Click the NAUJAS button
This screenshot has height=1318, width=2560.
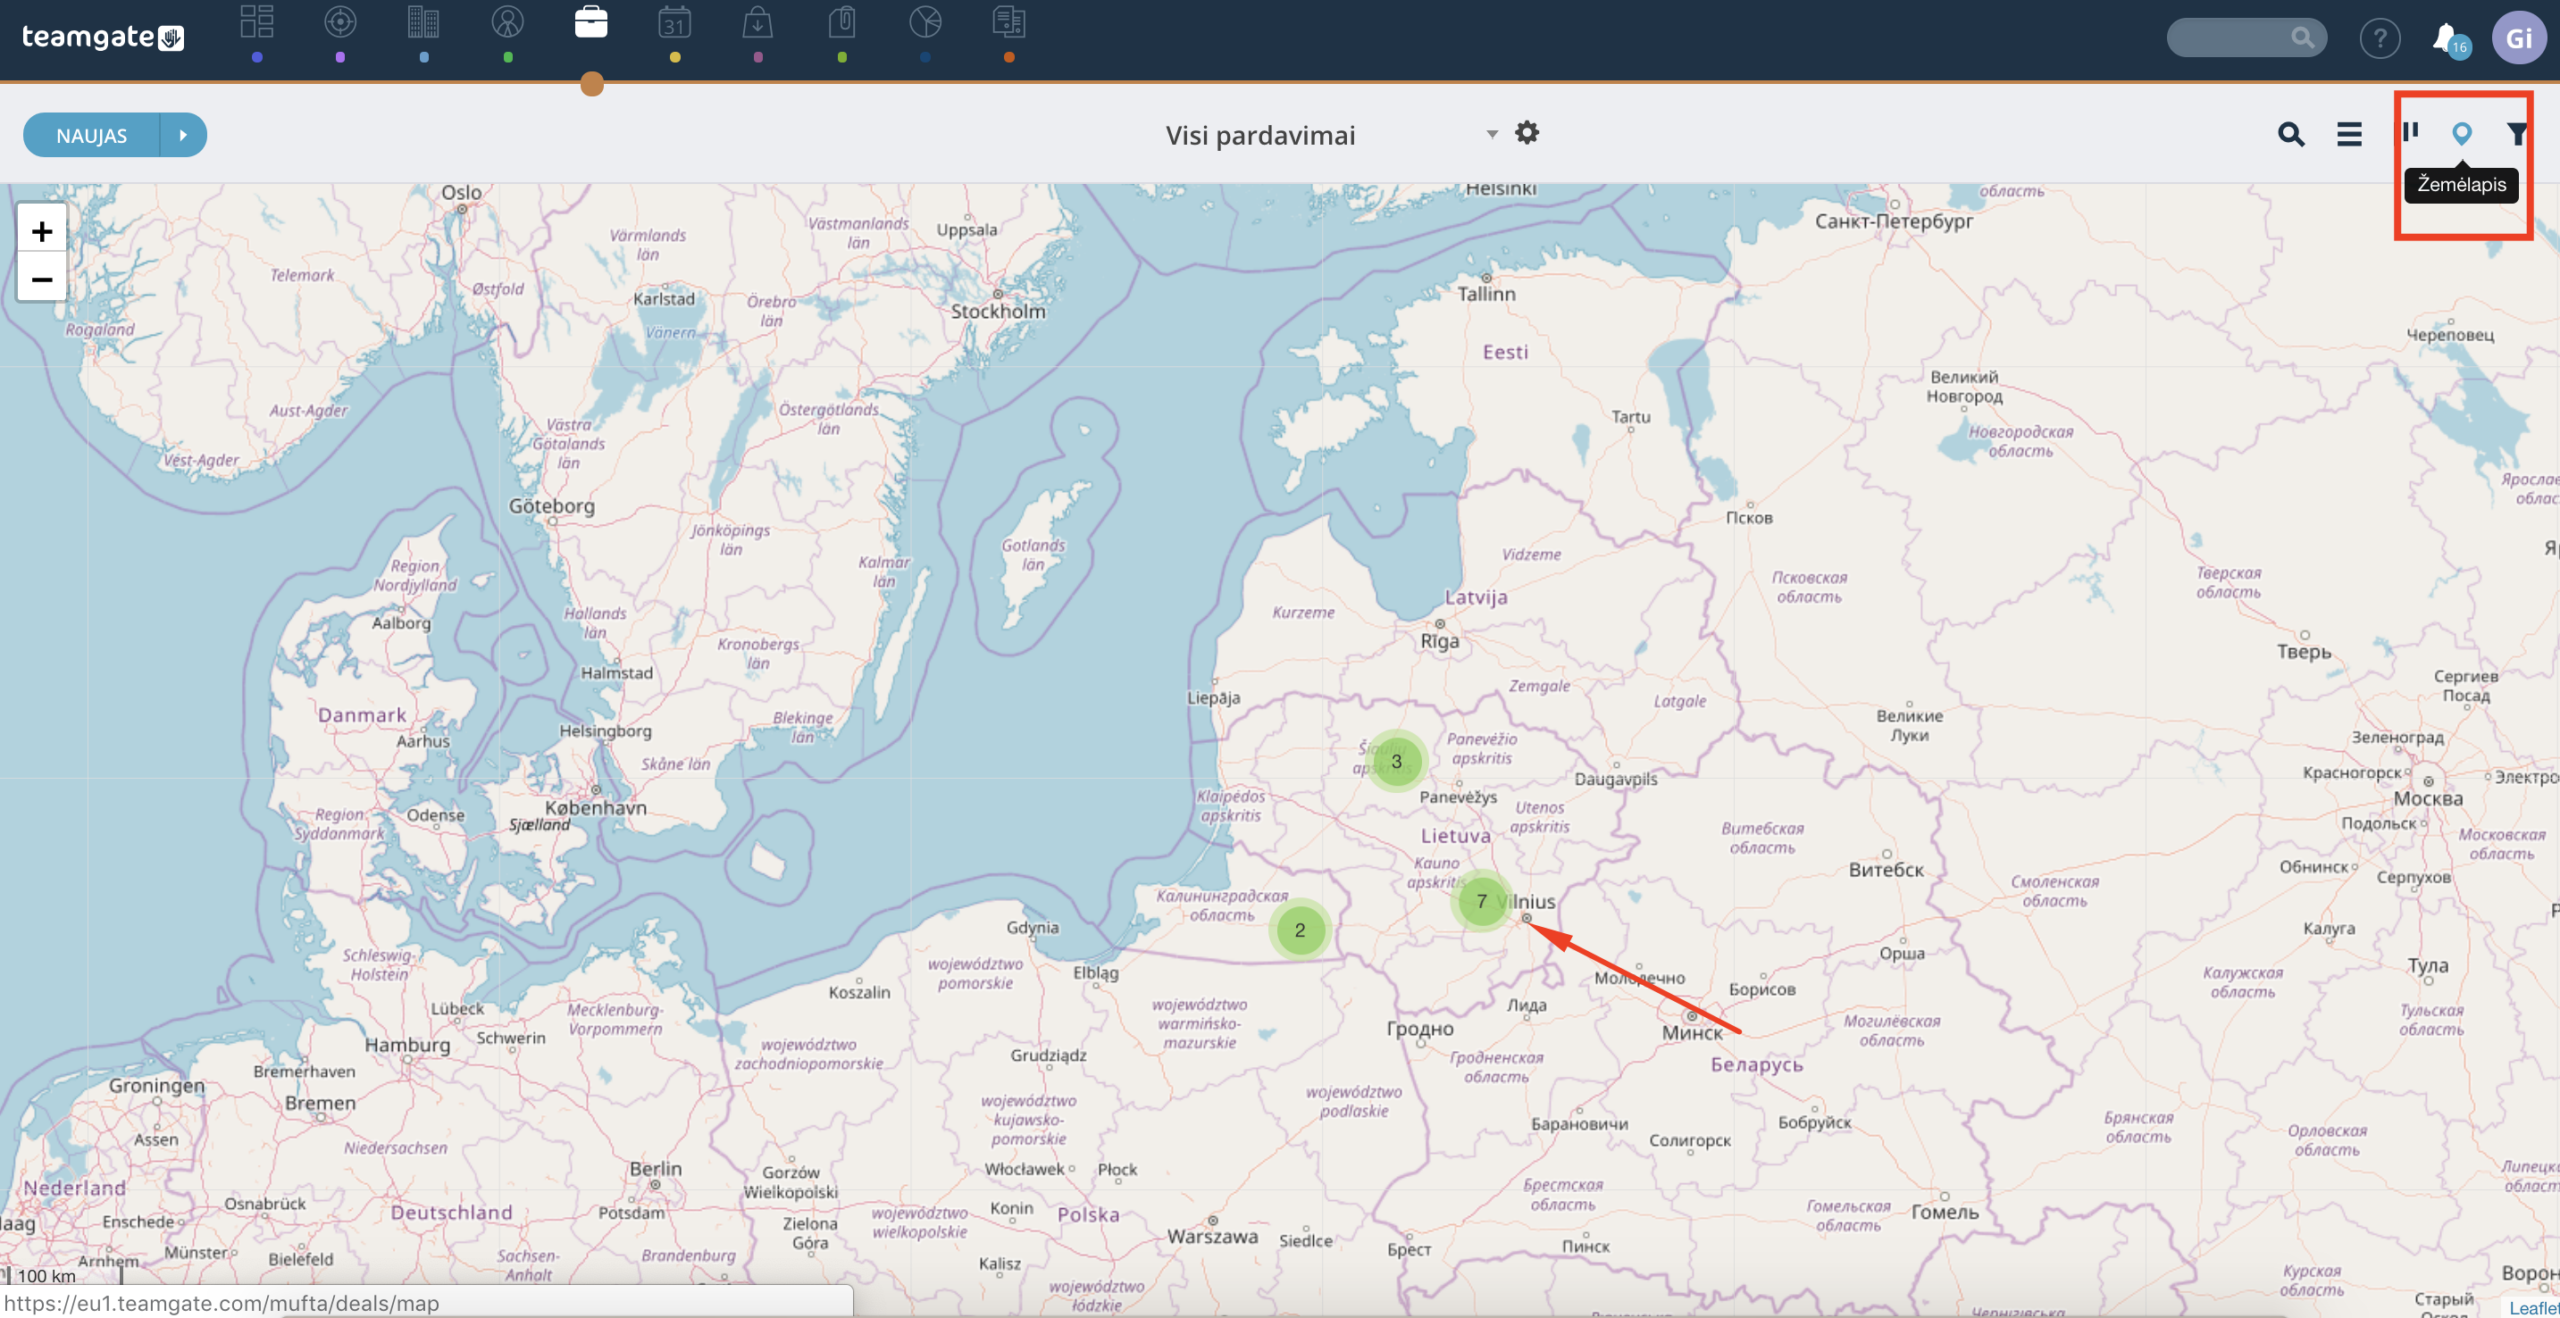92,135
